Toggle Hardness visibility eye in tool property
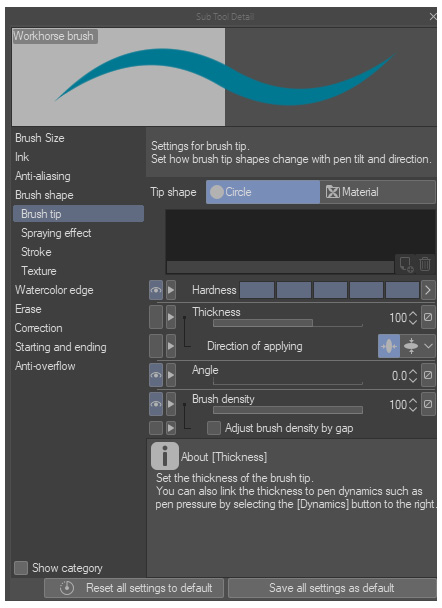This screenshot has height=608, width=442. pos(156,290)
